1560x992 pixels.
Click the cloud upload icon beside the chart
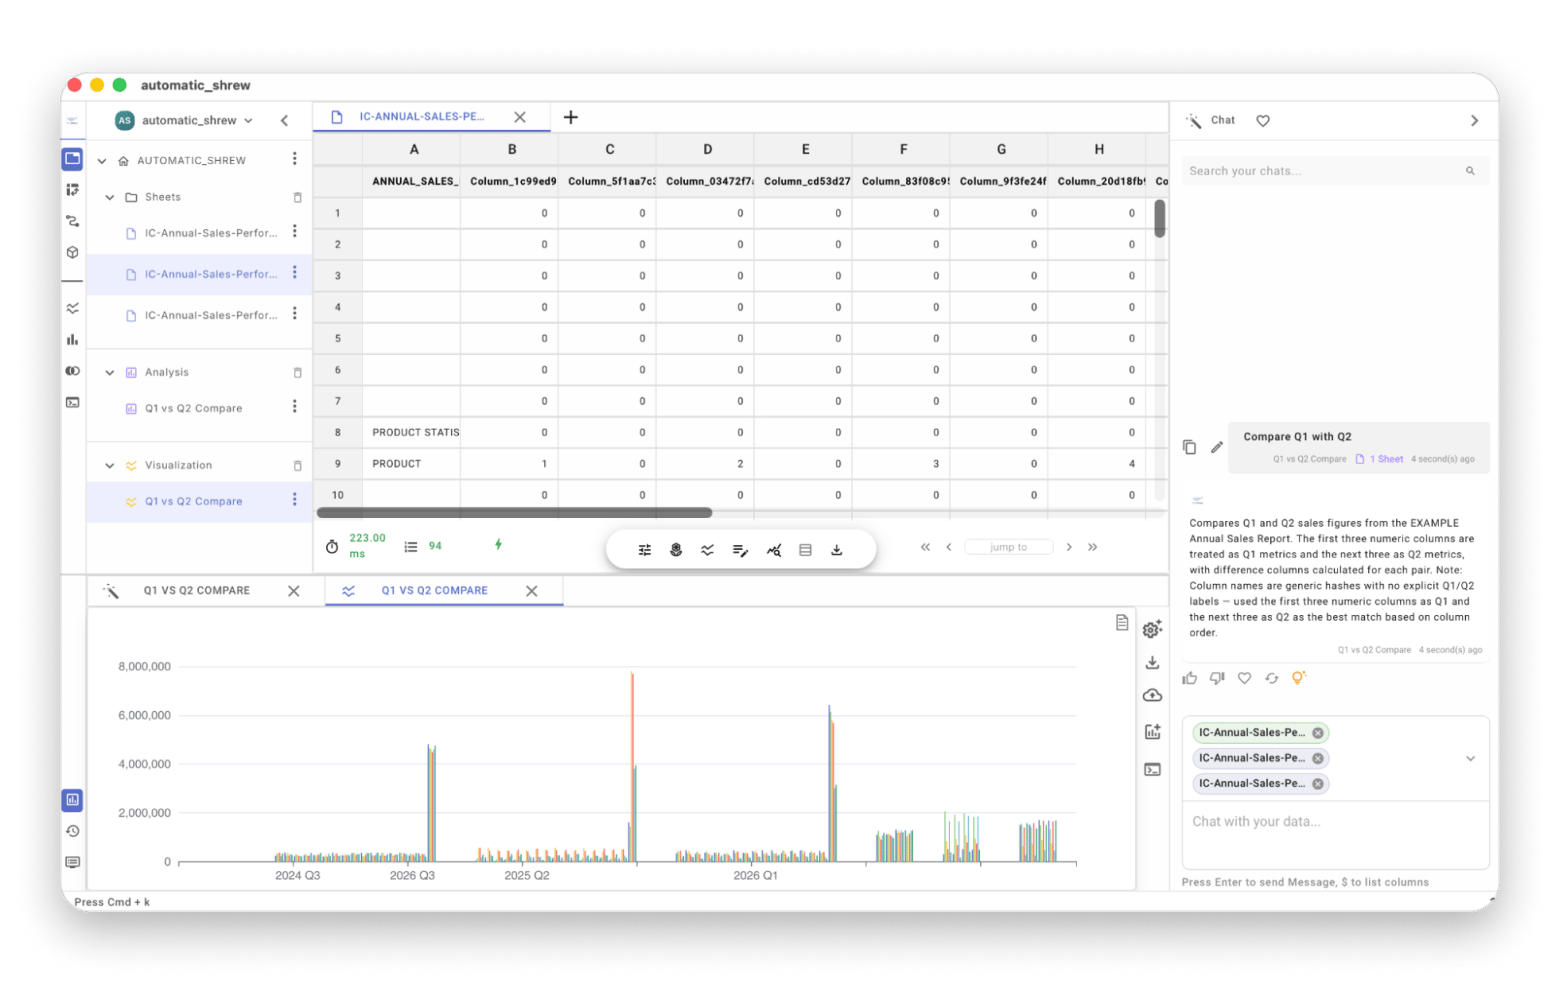(1153, 695)
